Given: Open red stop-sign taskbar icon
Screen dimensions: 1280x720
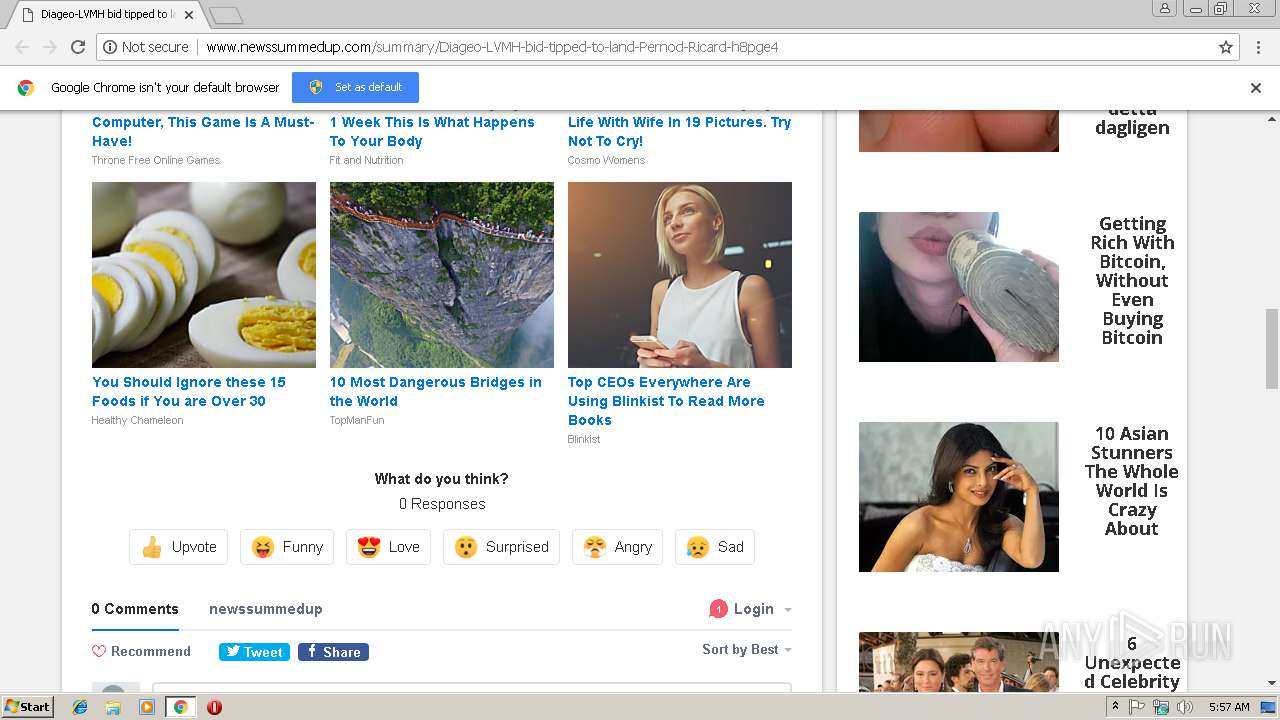Looking at the screenshot, I should pos(214,707).
